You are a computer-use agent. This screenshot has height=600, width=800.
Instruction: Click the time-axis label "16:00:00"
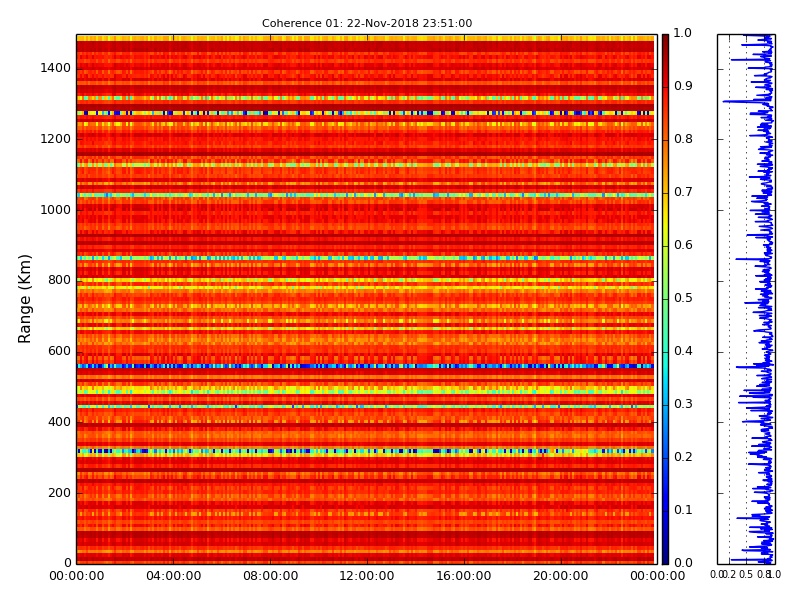coord(464,576)
